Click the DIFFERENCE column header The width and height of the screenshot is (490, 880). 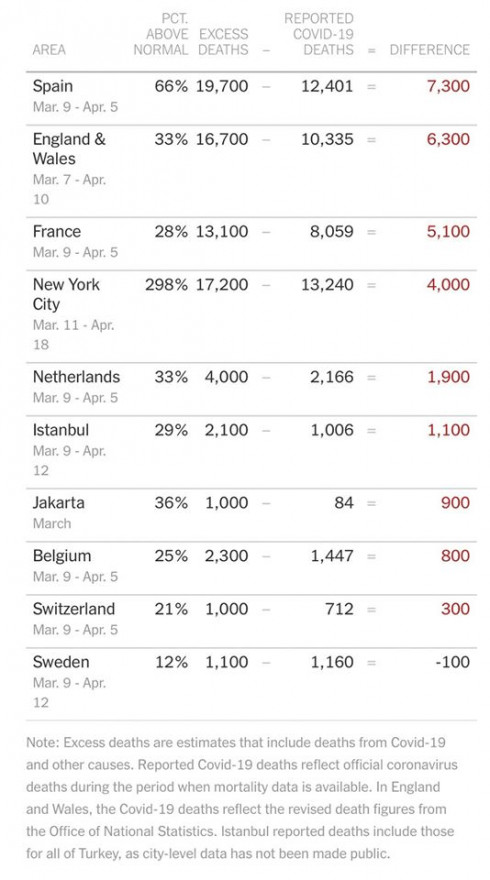(x=429, y=50)
